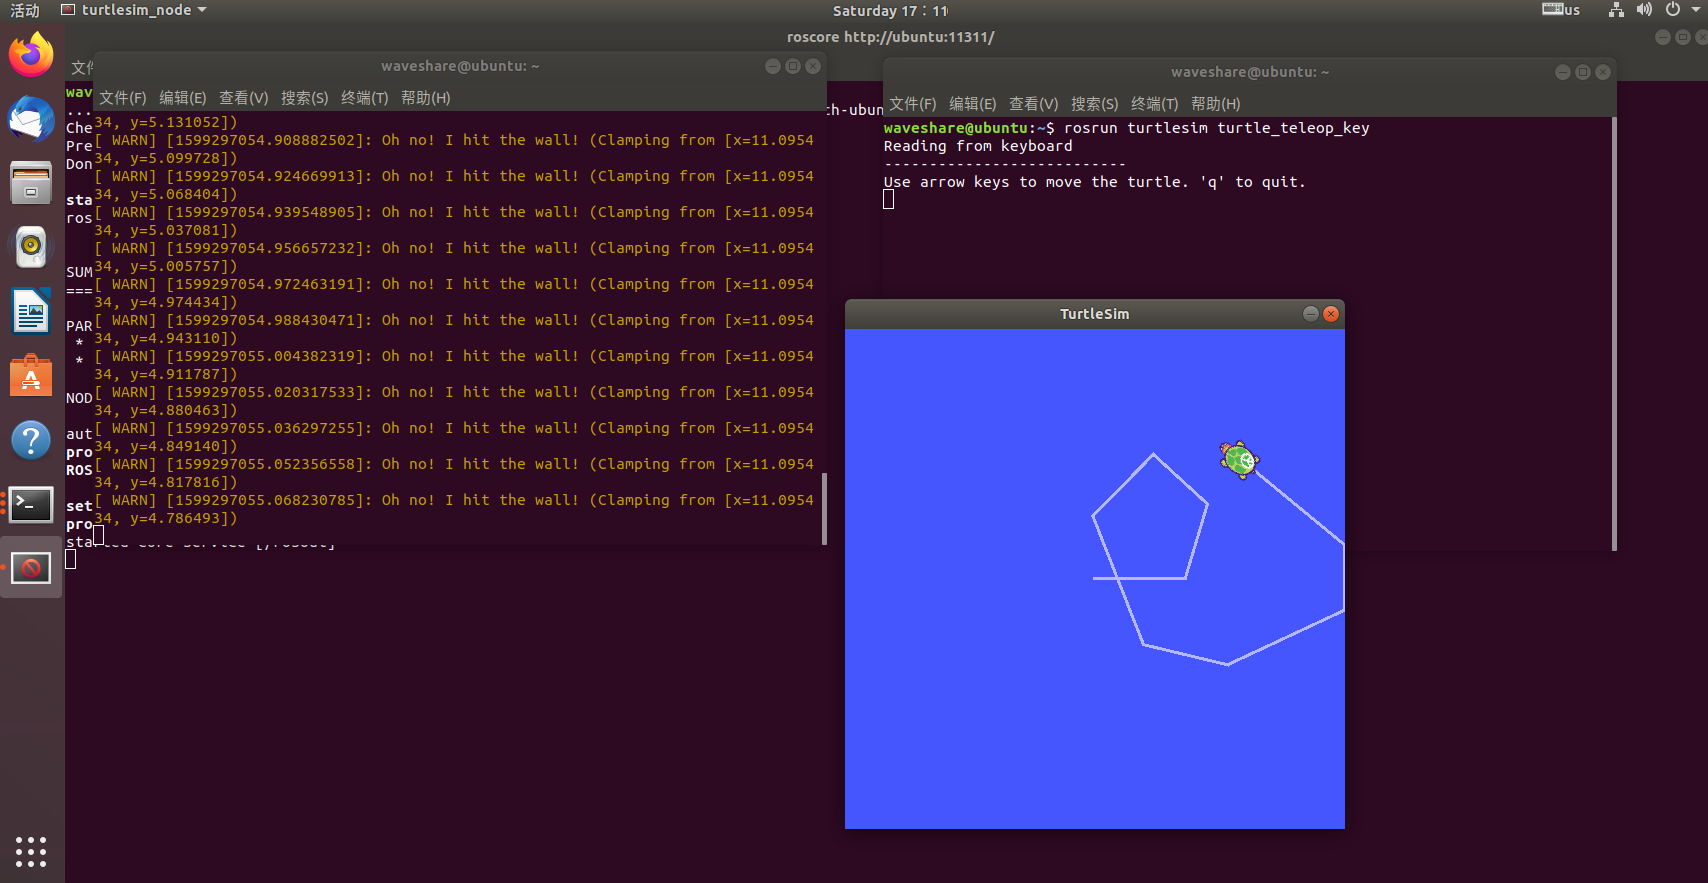Image resolution: width=1708 pixels, height=883 pixels.
Task: Close the left waveshare terminal window
Action: click(813, 66)
